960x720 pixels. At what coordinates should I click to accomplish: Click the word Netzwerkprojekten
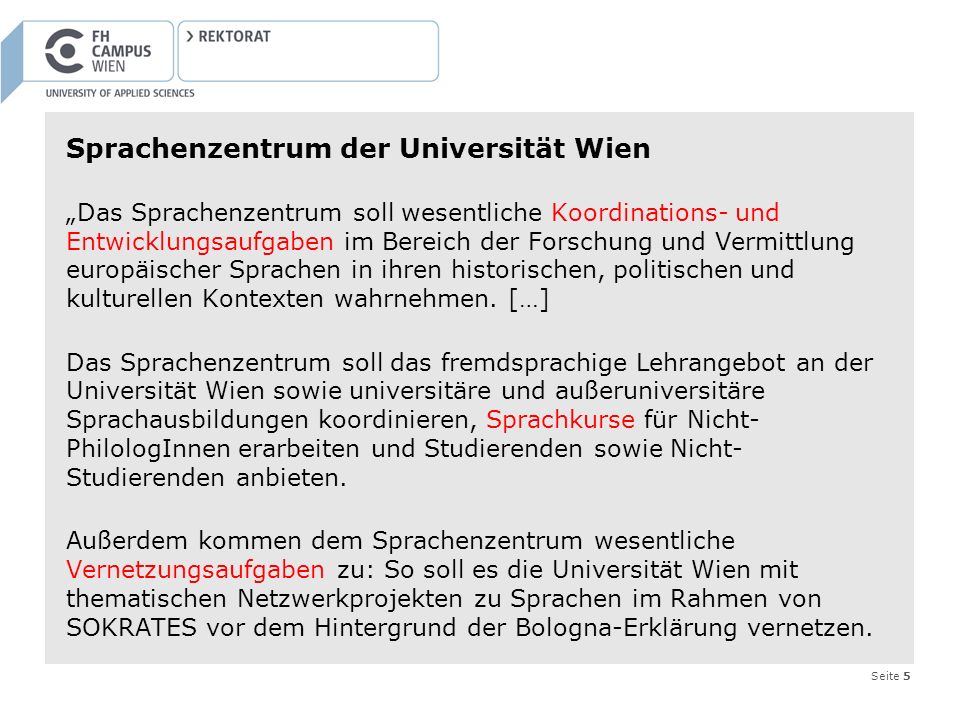click(350, 599)
